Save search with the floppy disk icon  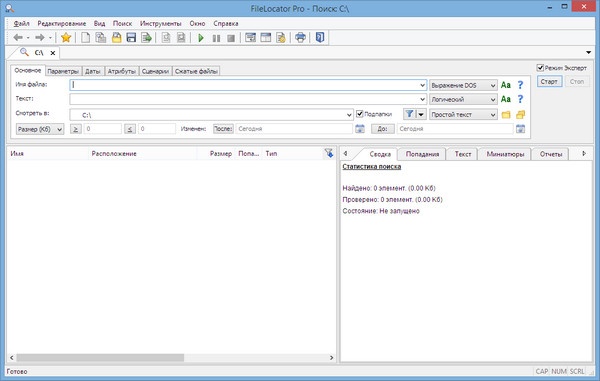click(x=131, y=37)
